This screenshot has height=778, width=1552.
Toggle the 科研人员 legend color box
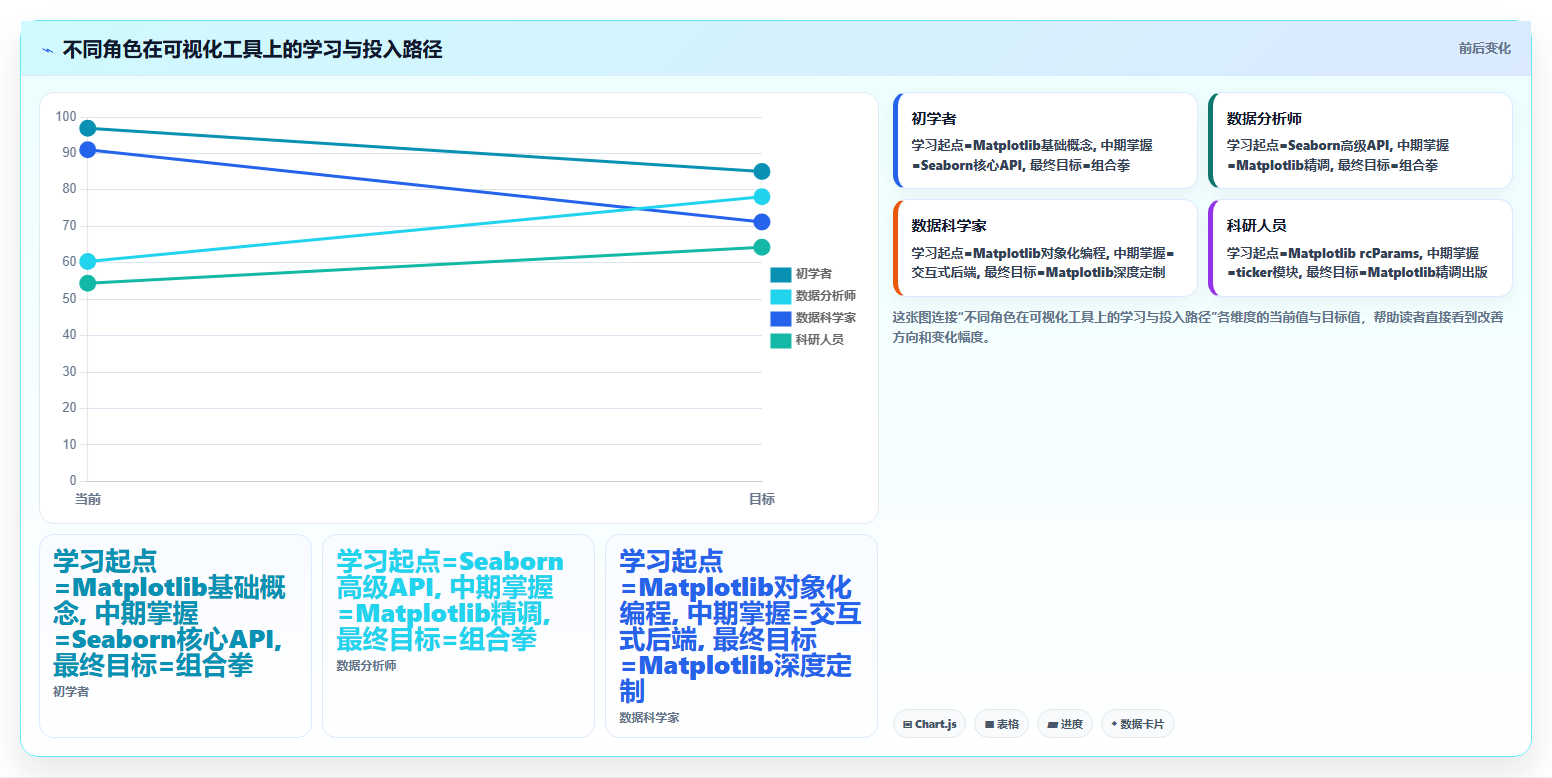point(780,340)
